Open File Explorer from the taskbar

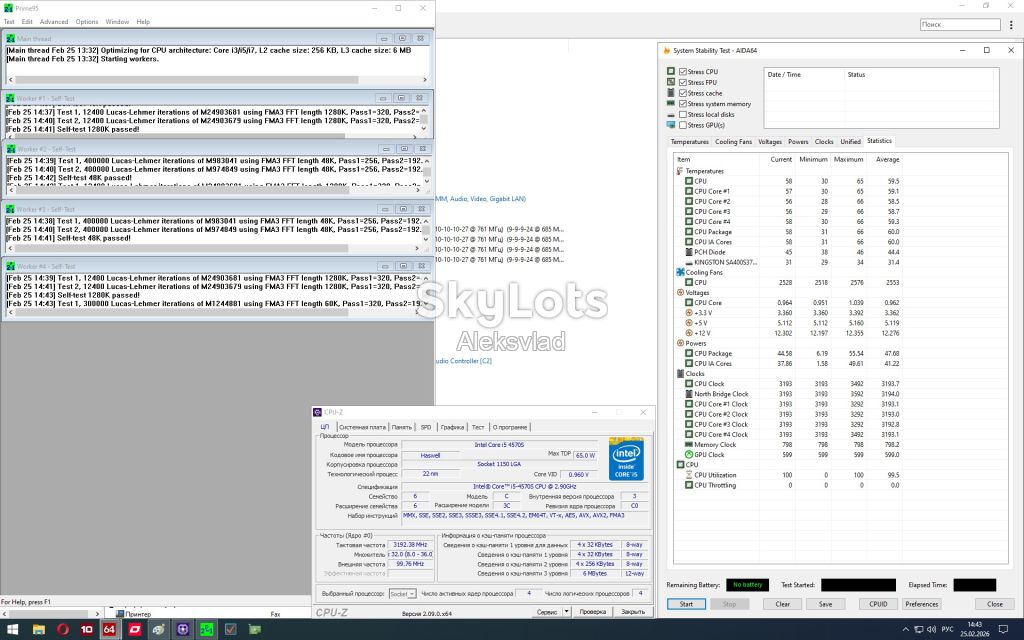tap(39, 630)
